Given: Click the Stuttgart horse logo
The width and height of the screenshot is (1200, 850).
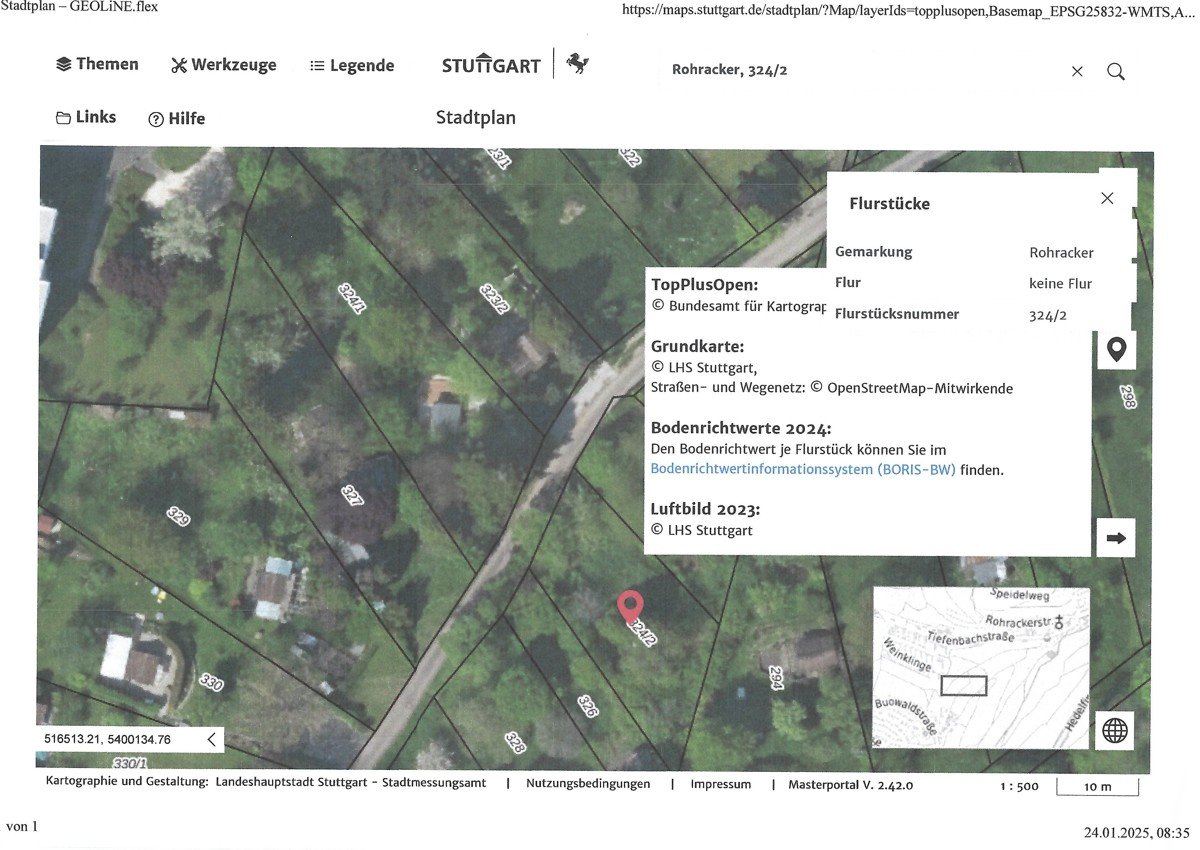Looking at the screenshot, I should pos(577,65).
